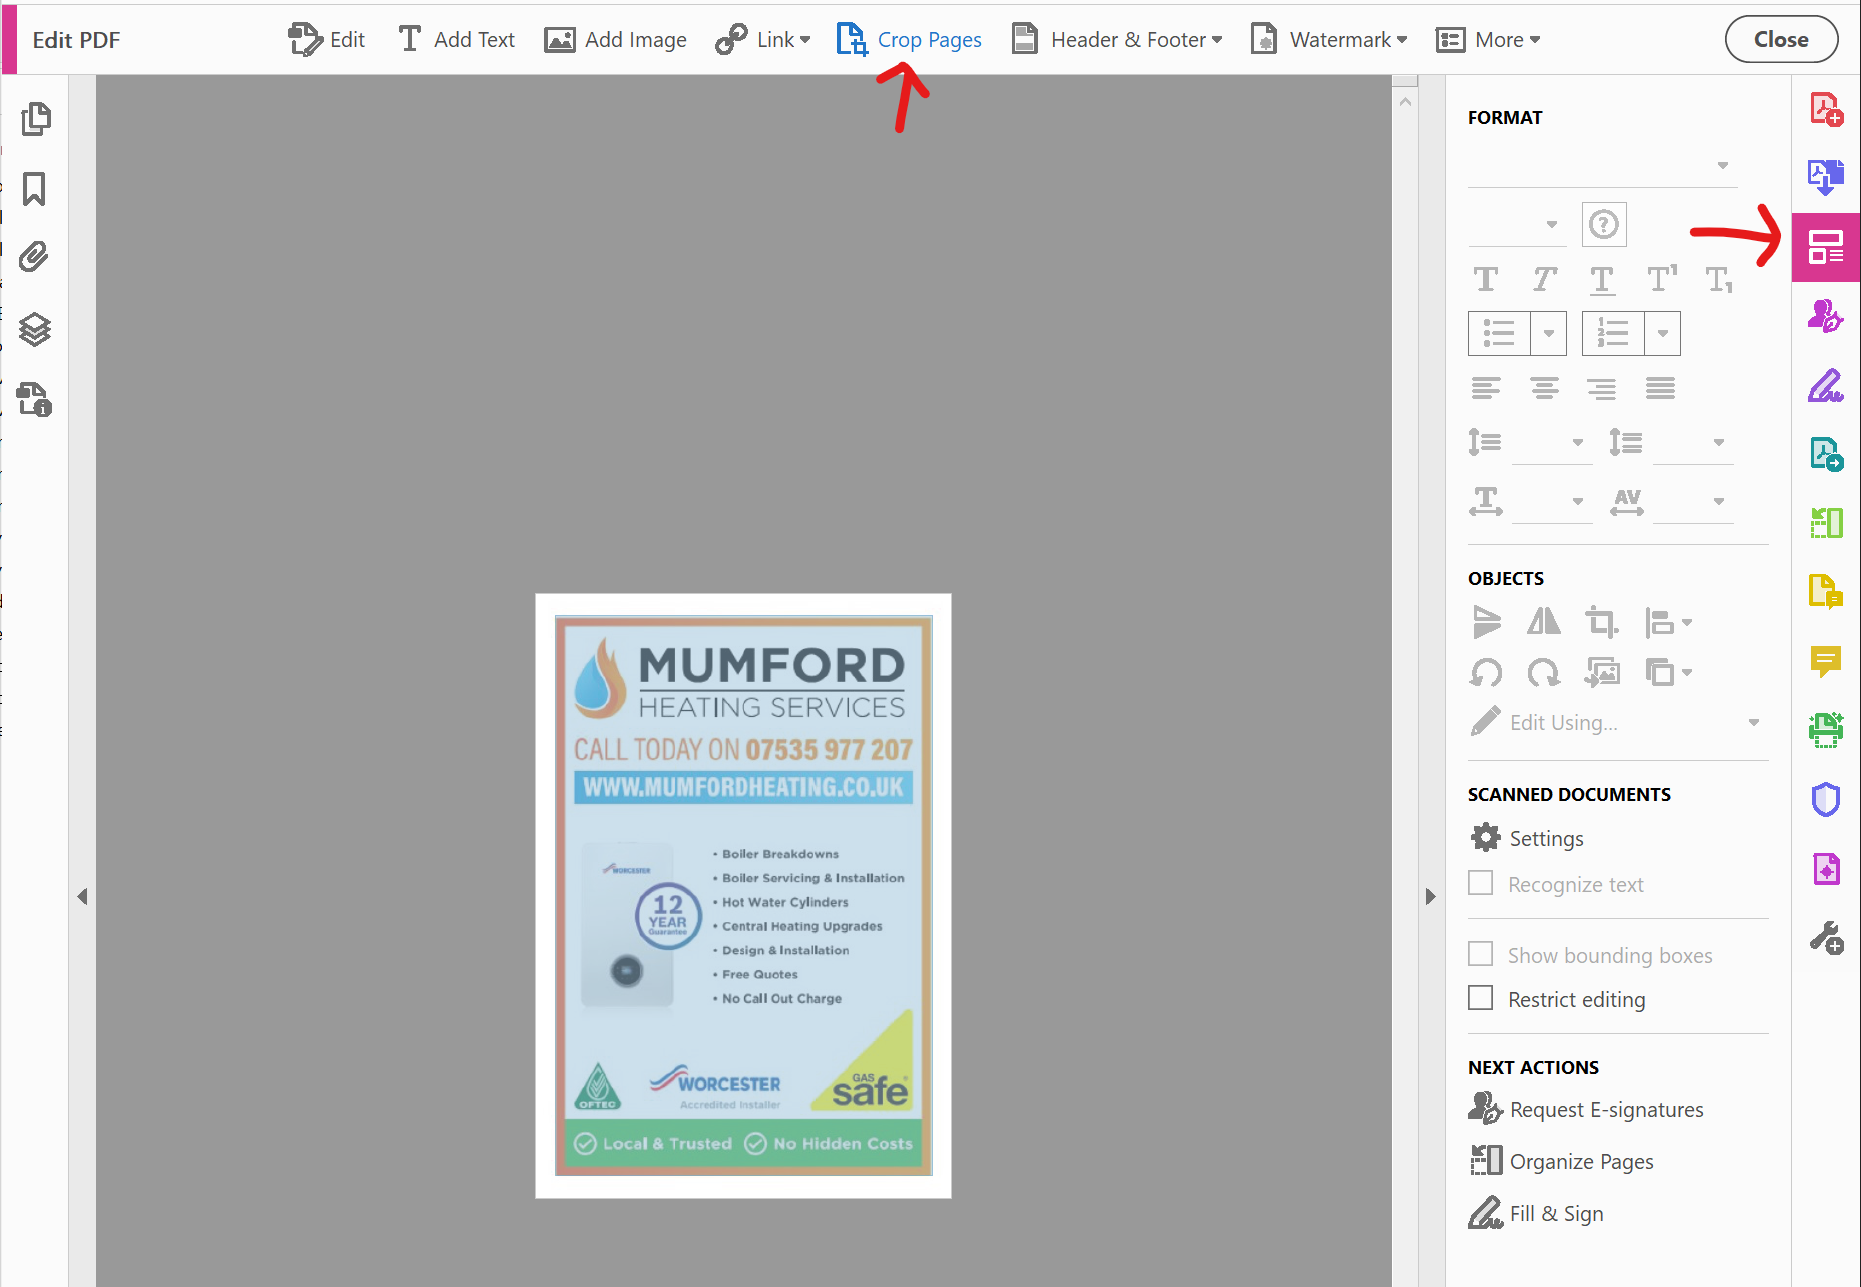Viewport: 1861px width, 1287px height.
Task: Tick the Restrict editing checkbox
Action: coord(1480,998)
